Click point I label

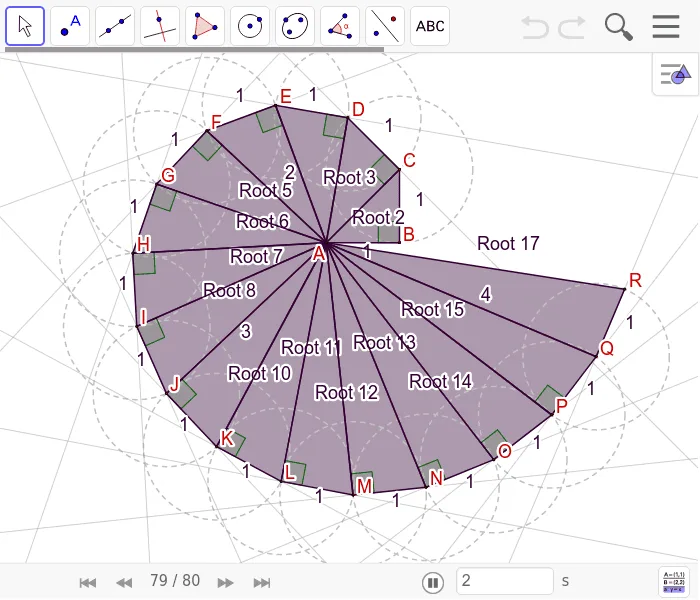(x=143, y=317)
